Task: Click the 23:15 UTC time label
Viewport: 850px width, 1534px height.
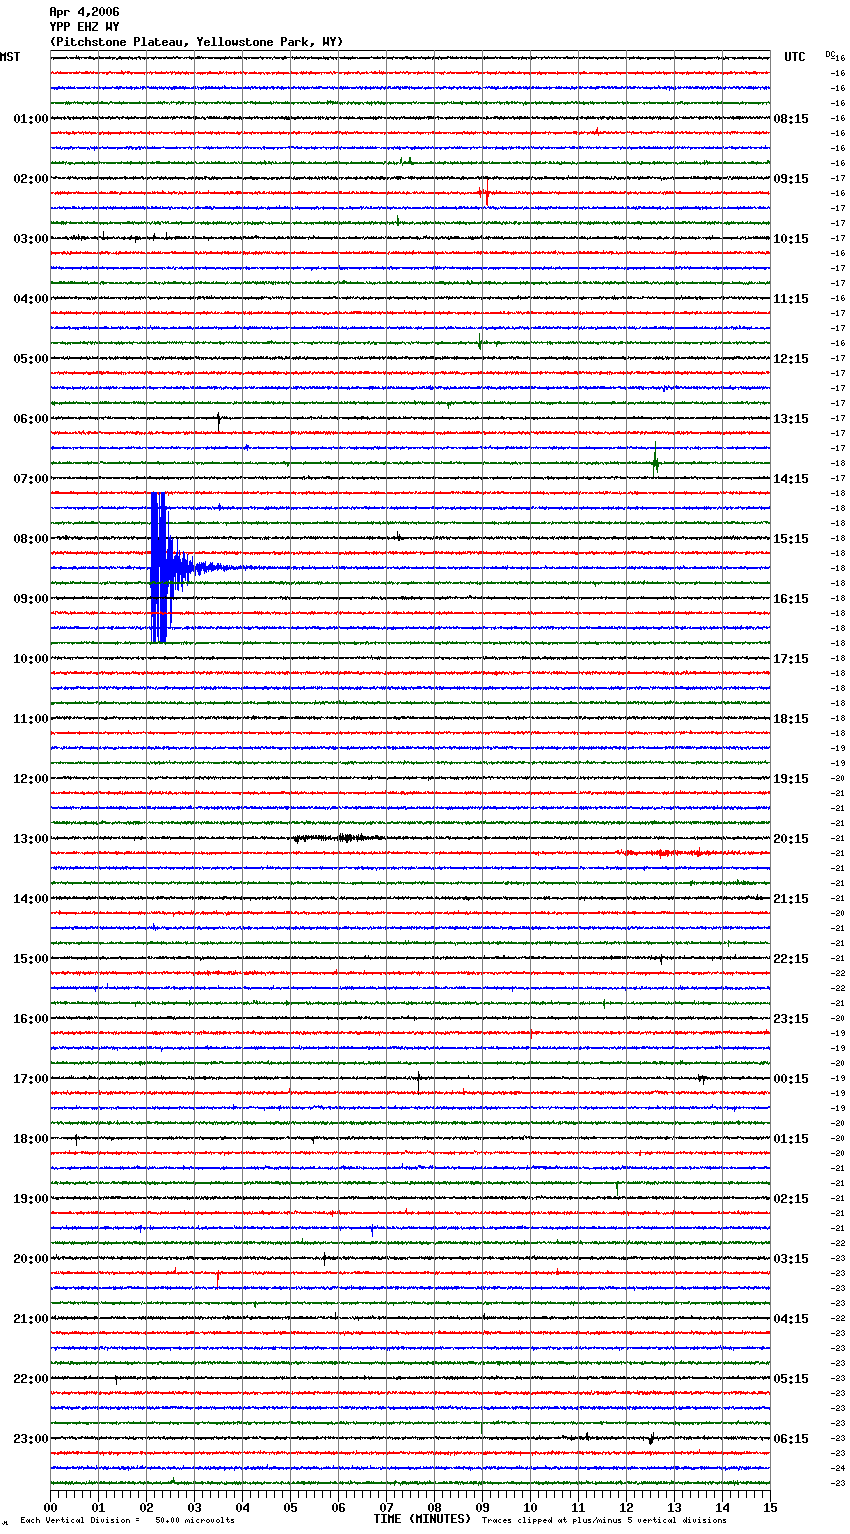Action: (791, 1019)
